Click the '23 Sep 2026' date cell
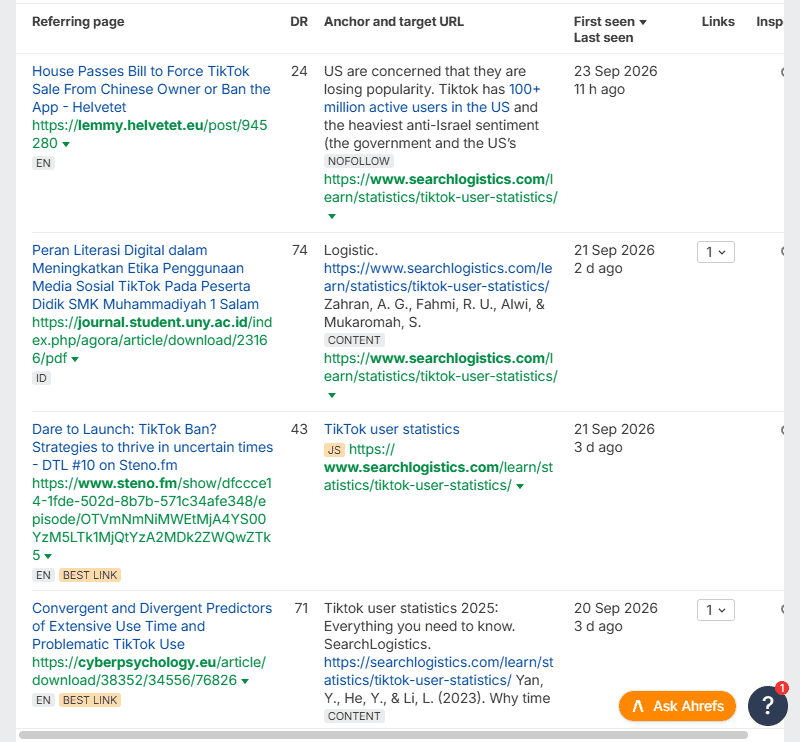This screenshot has height=742, width=800. point(615,71)
